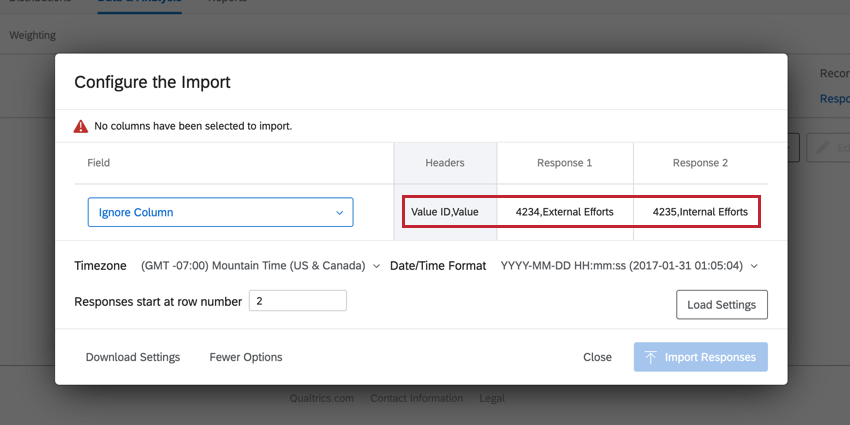
Task: Click the Download Settings link
Action: pyautogui.click(x=133, y=357)
